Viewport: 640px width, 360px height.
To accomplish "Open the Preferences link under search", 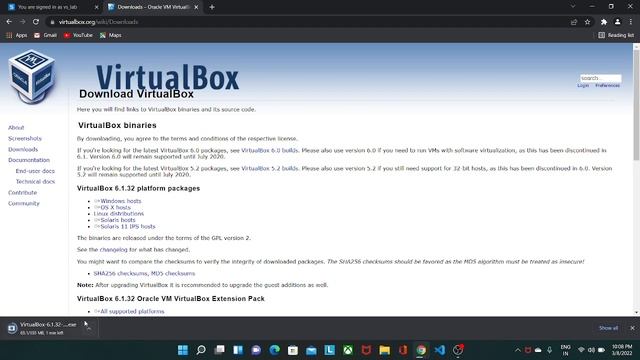I will [x=607, y=86].
